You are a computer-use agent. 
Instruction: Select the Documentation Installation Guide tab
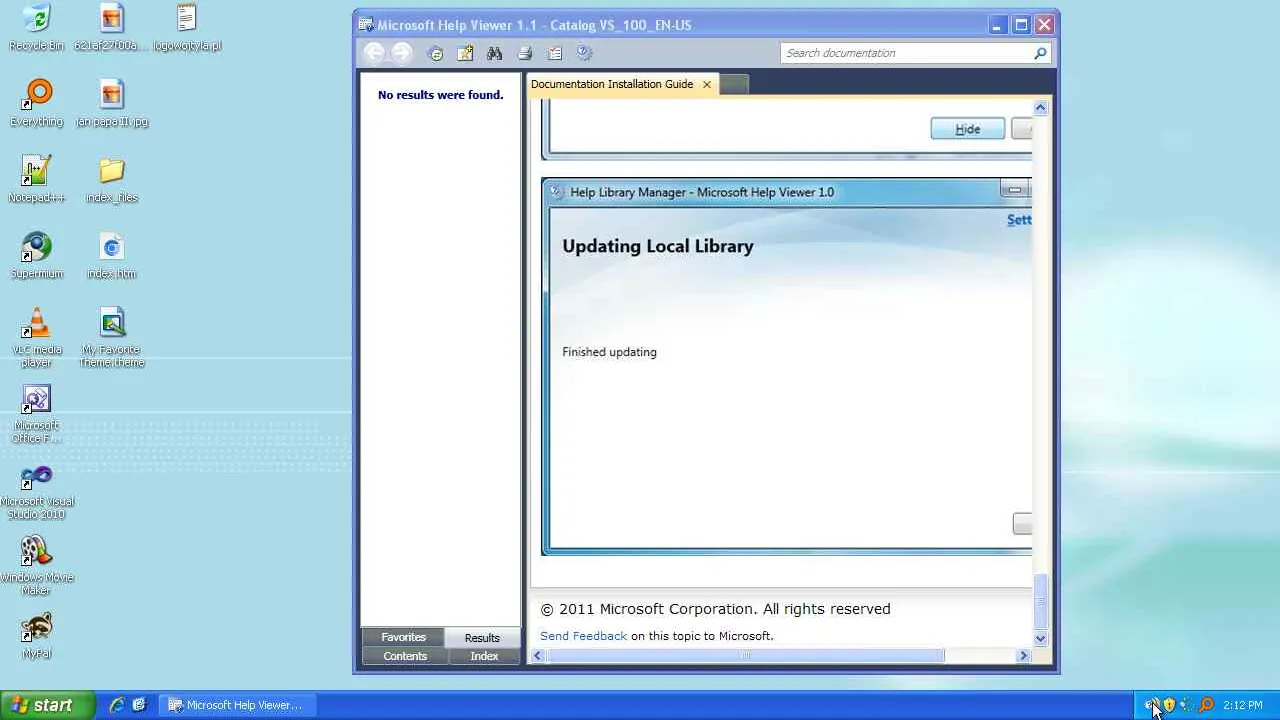click(612, 84)
